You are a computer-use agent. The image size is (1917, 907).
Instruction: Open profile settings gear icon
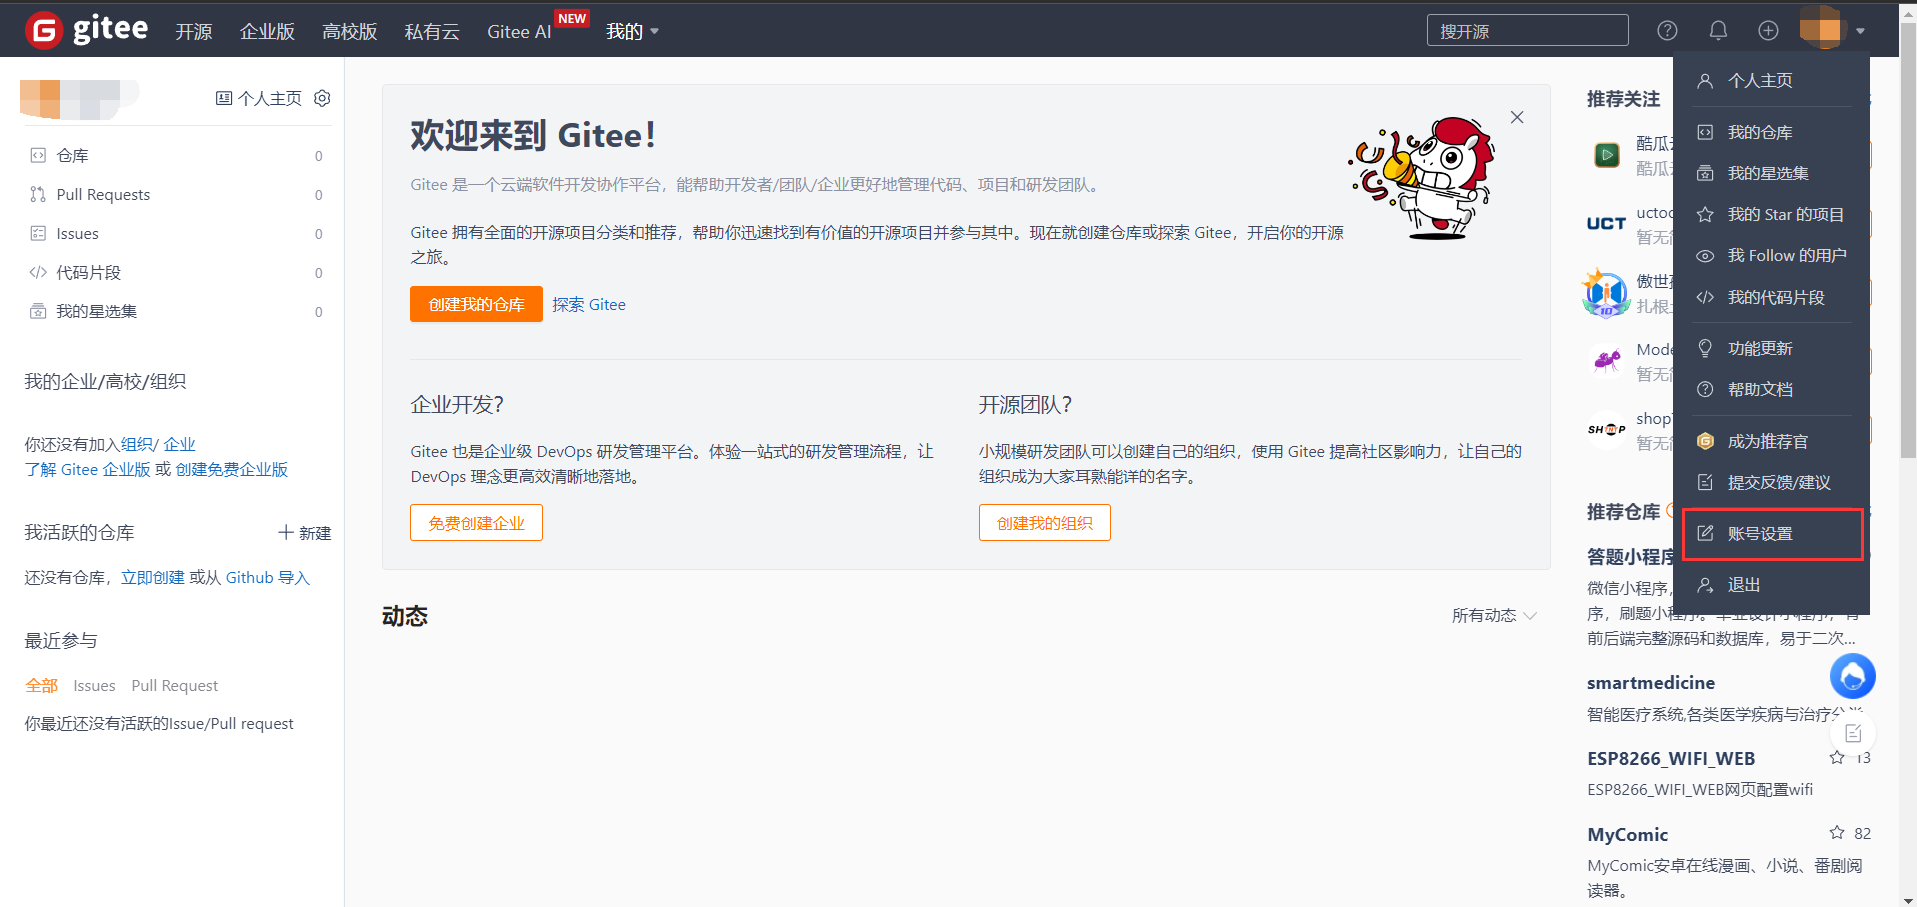point(322,98)
